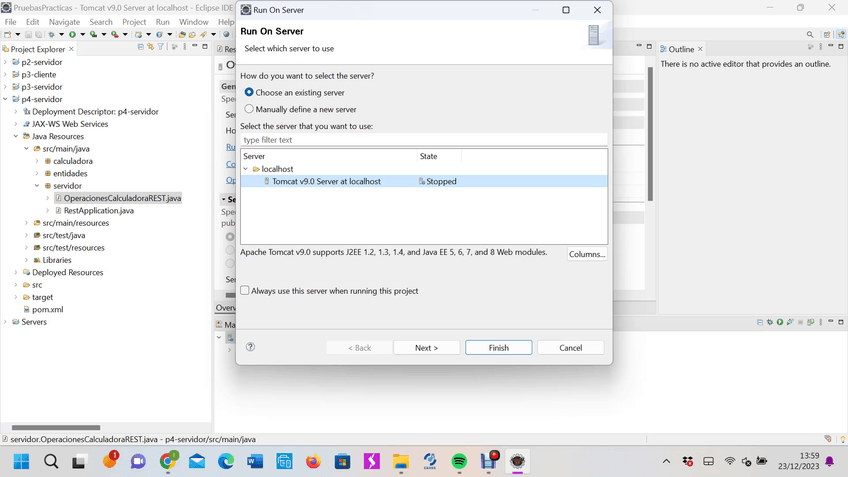
Task: Click the Debug bug-and-gear toolbar icon
Action: tap(51, 34)
